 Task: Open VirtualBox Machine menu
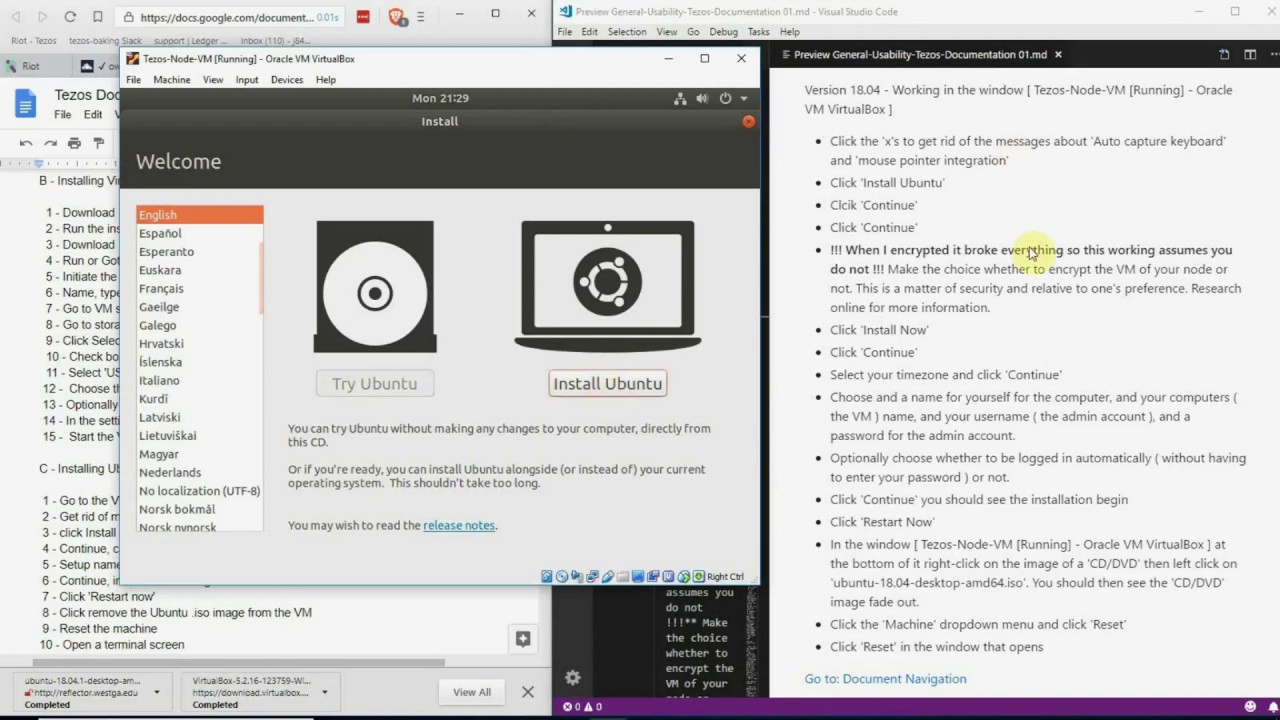172,80
